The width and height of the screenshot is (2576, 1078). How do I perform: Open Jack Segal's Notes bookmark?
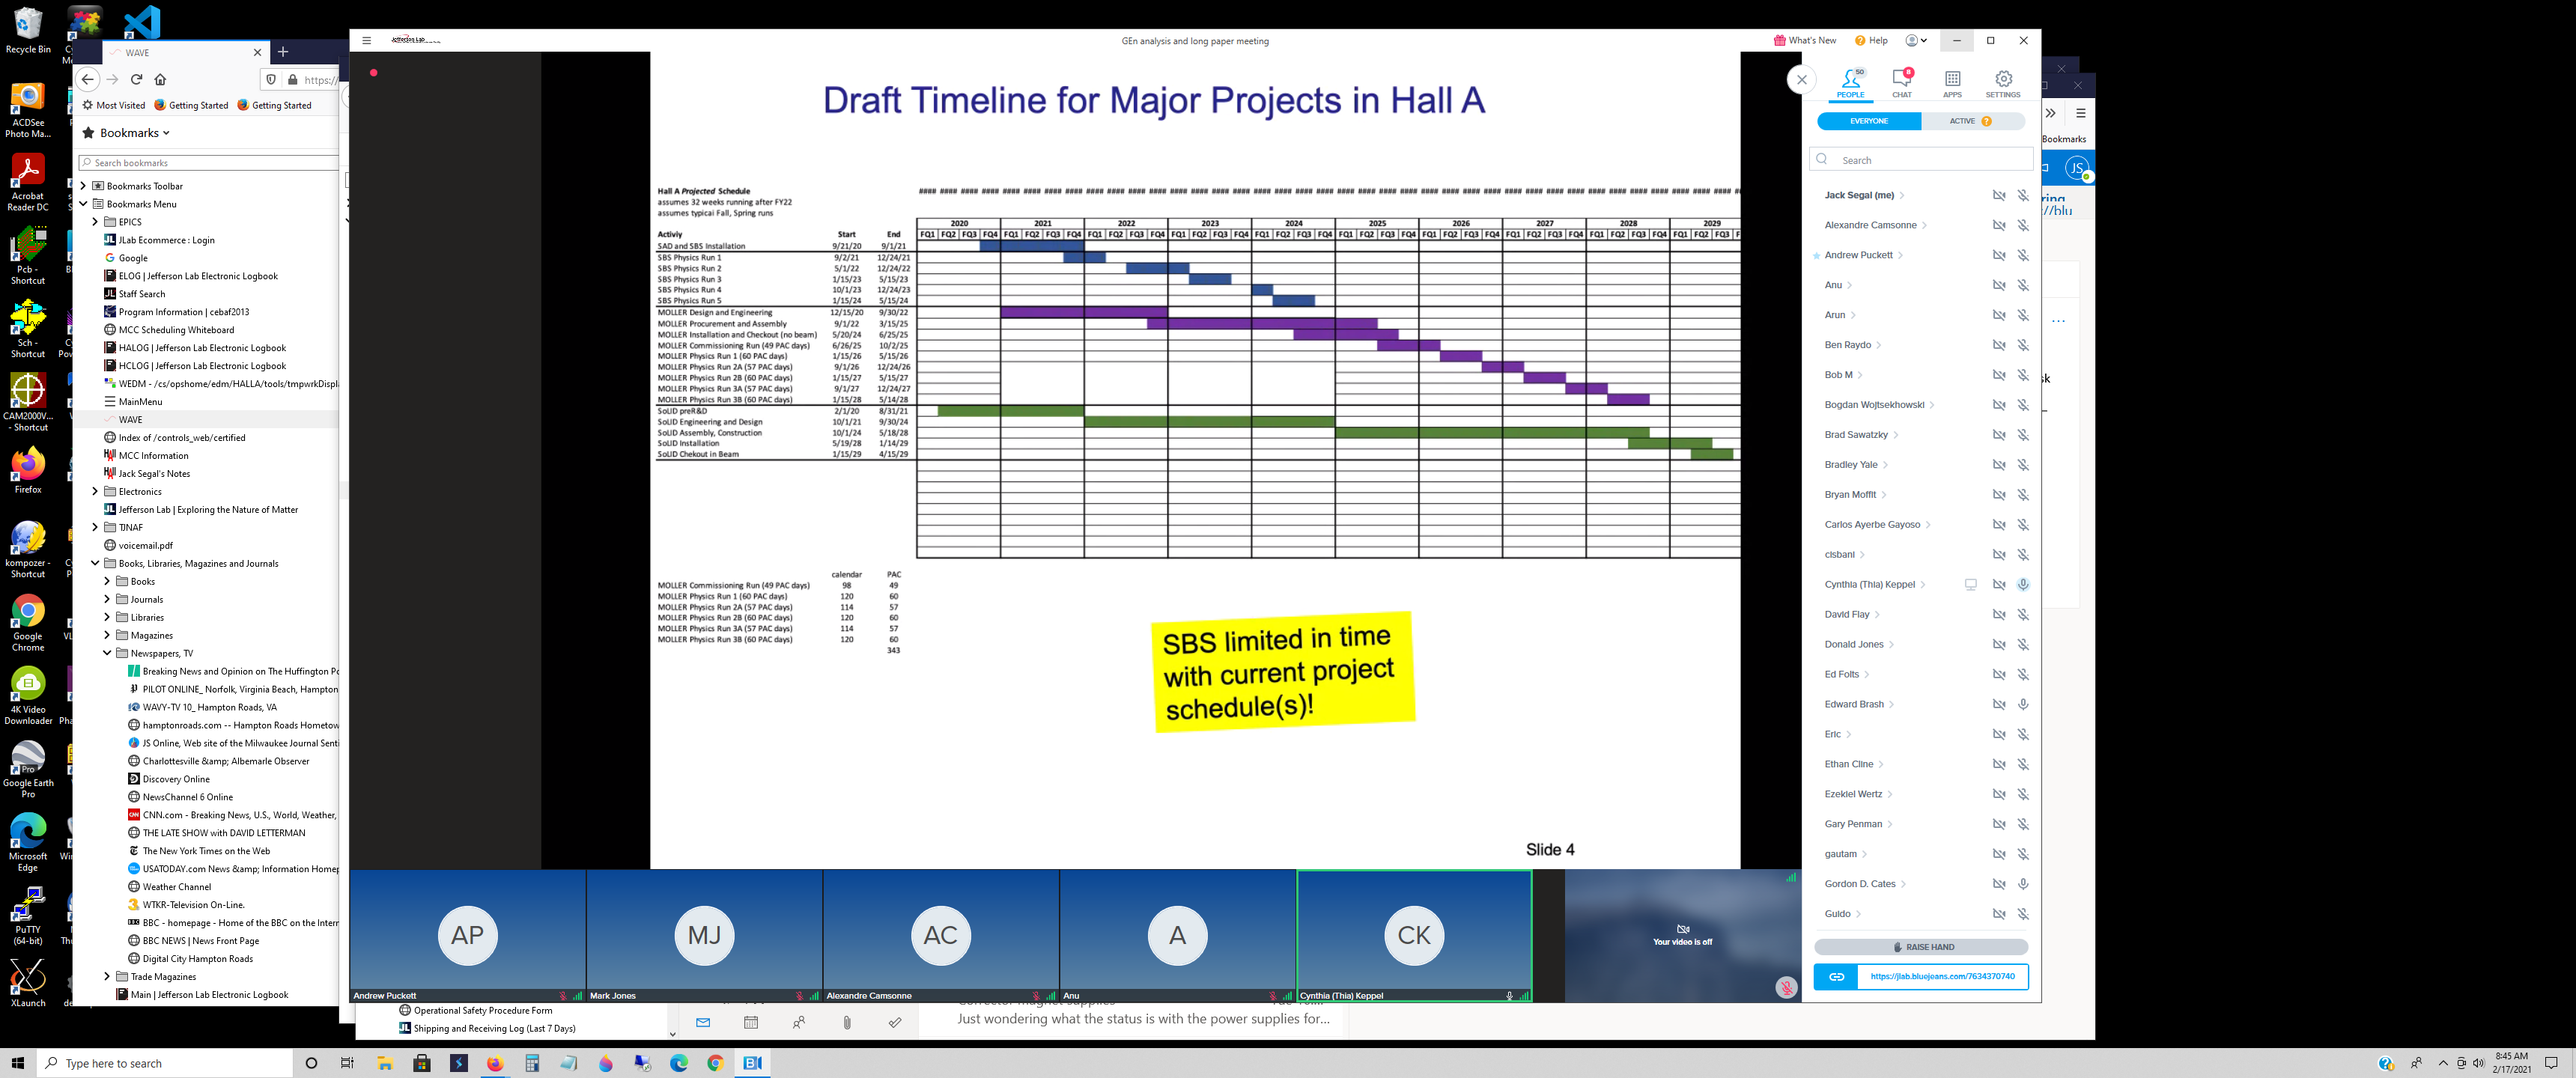coord(147,474)
